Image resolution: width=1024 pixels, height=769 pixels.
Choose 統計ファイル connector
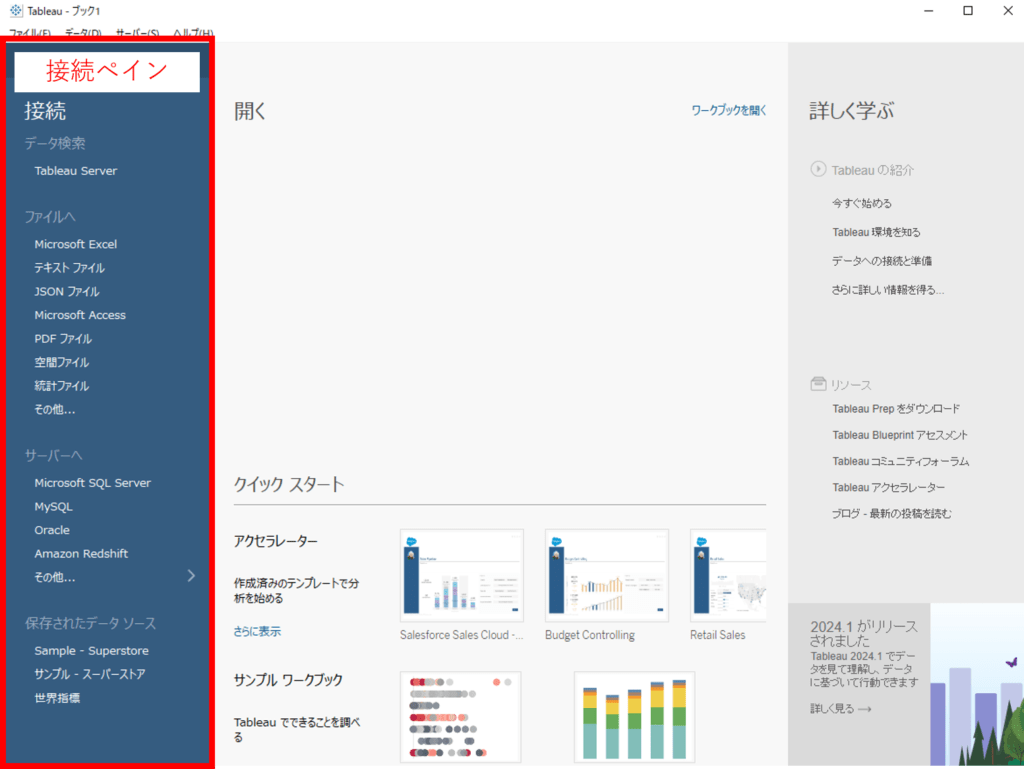(x=61, y=385)
